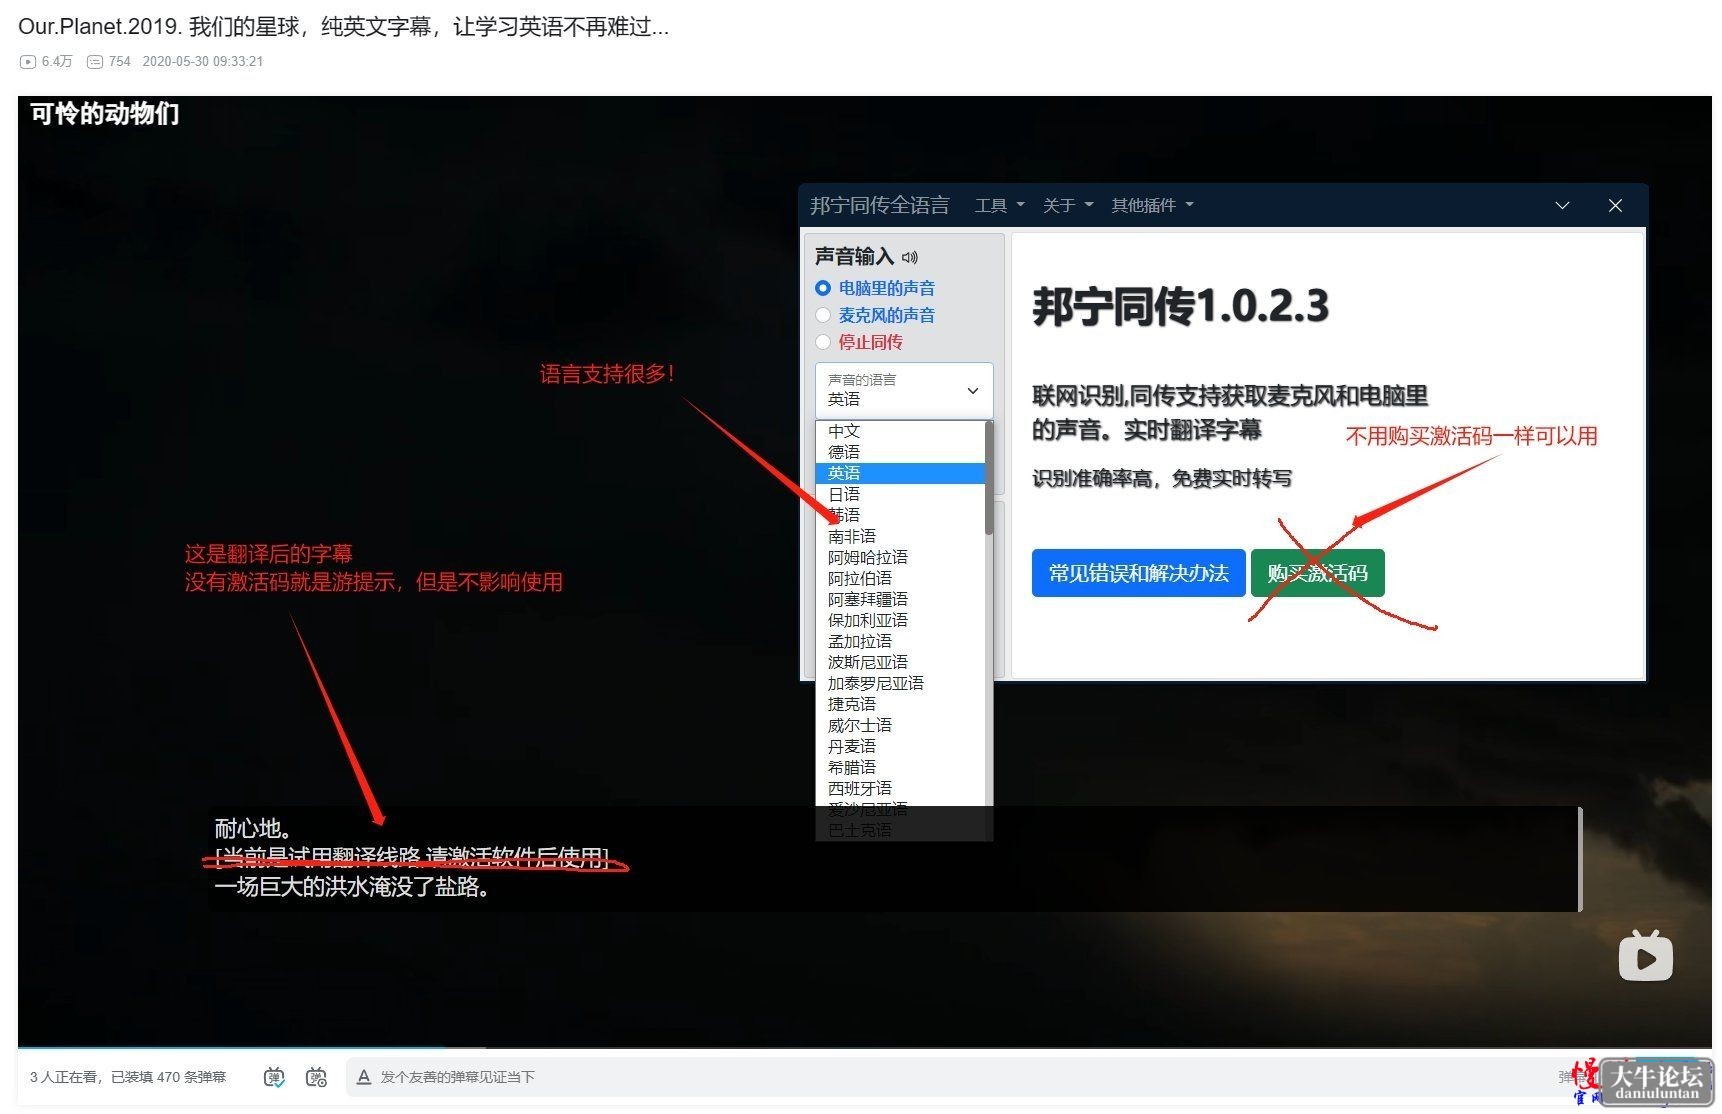Choose 孟加拉语 in language list
Viewport: 1722px width, 1114px height.
900,641
